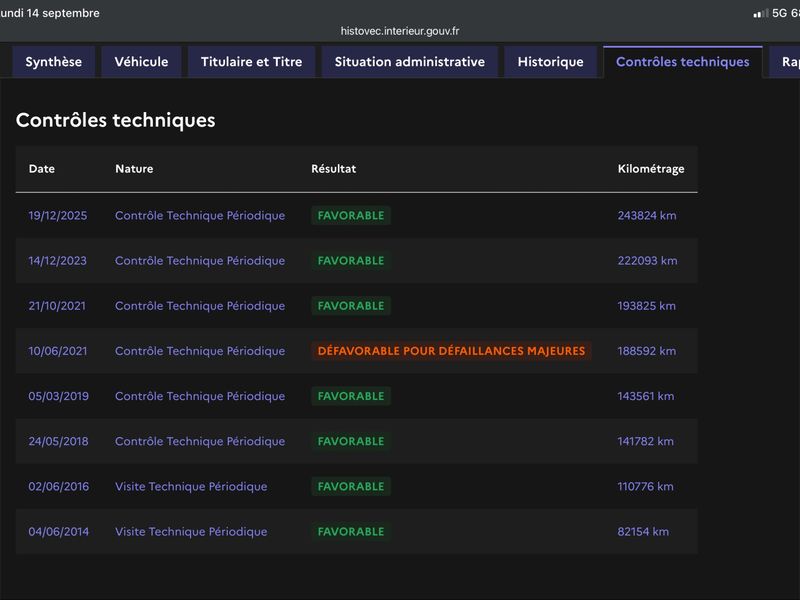Tap the histovec.interieur.gouv.fr address bar
The width and height of the screenshot is (800, 600).
(x=400, y=31)
